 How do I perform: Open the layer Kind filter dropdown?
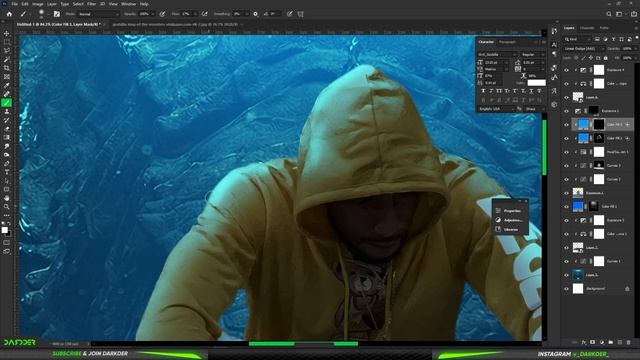coord(578,39)
